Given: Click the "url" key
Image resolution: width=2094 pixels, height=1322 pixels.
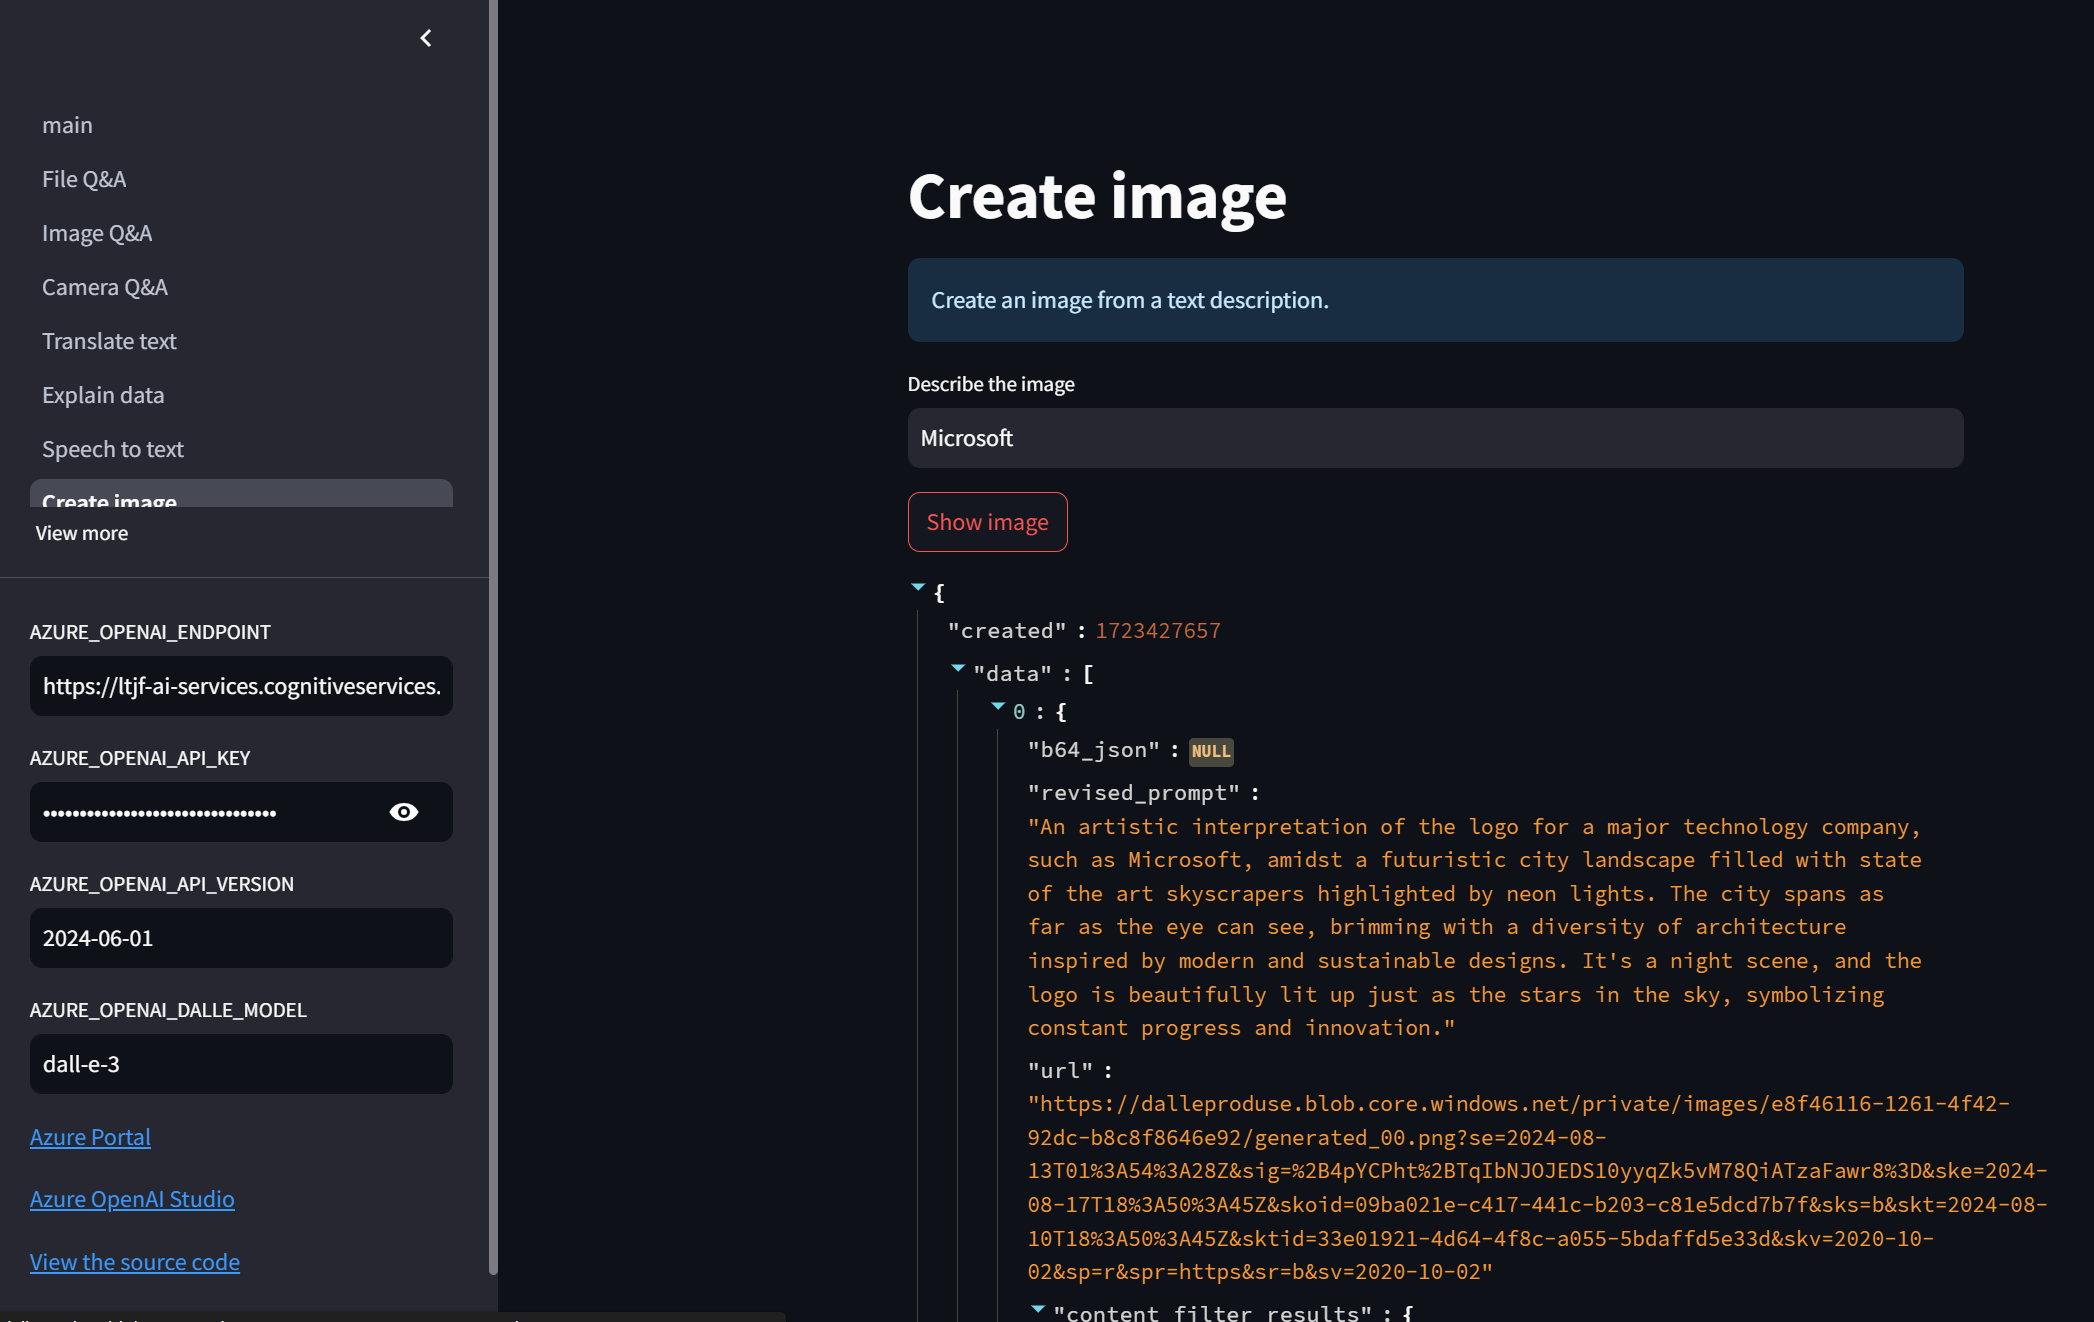Looking at the screenshot, I should pyautogui.click(x=1061, y=1071).
